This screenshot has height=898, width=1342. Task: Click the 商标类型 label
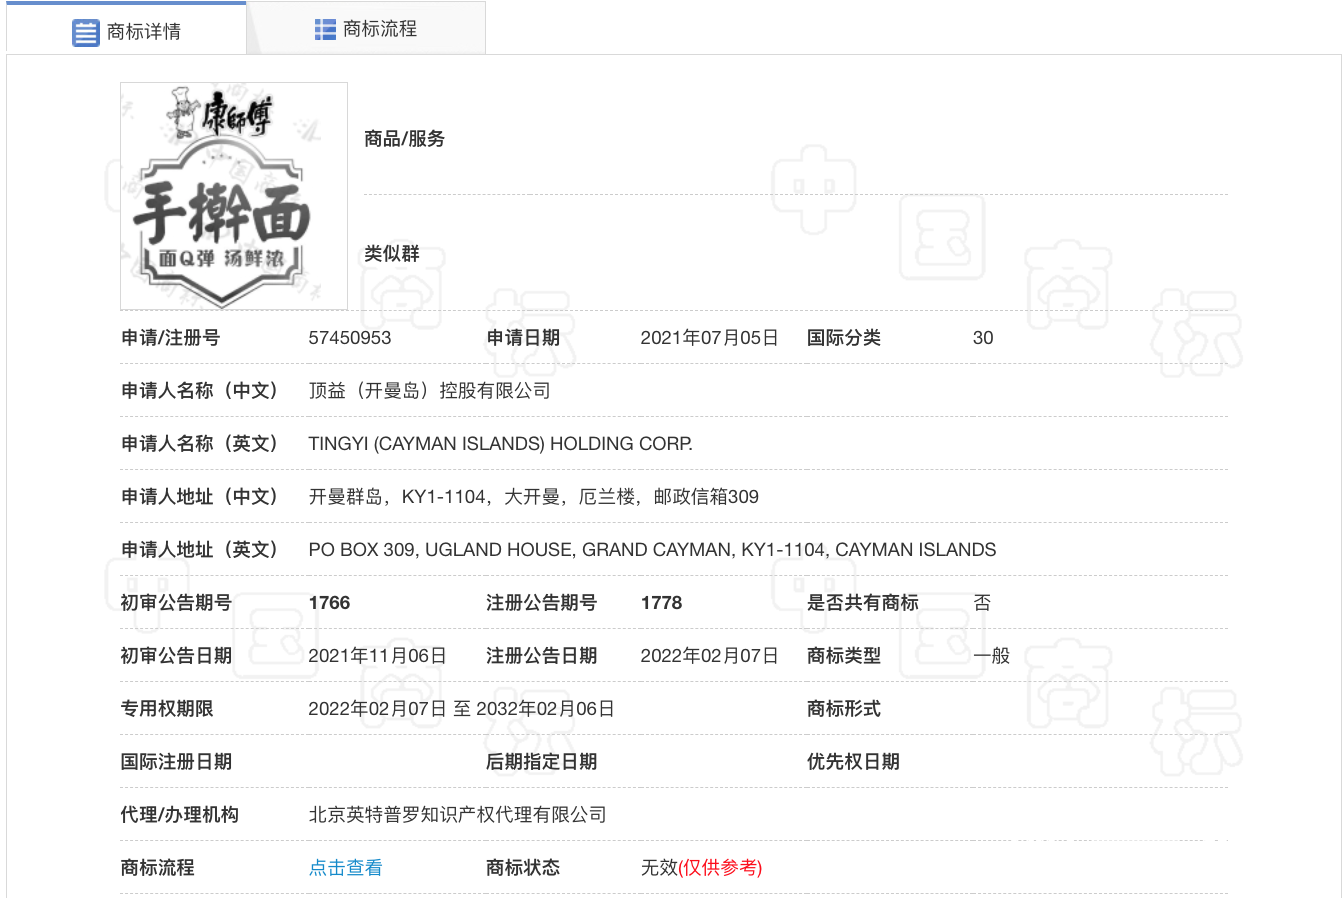pos(844,656)
